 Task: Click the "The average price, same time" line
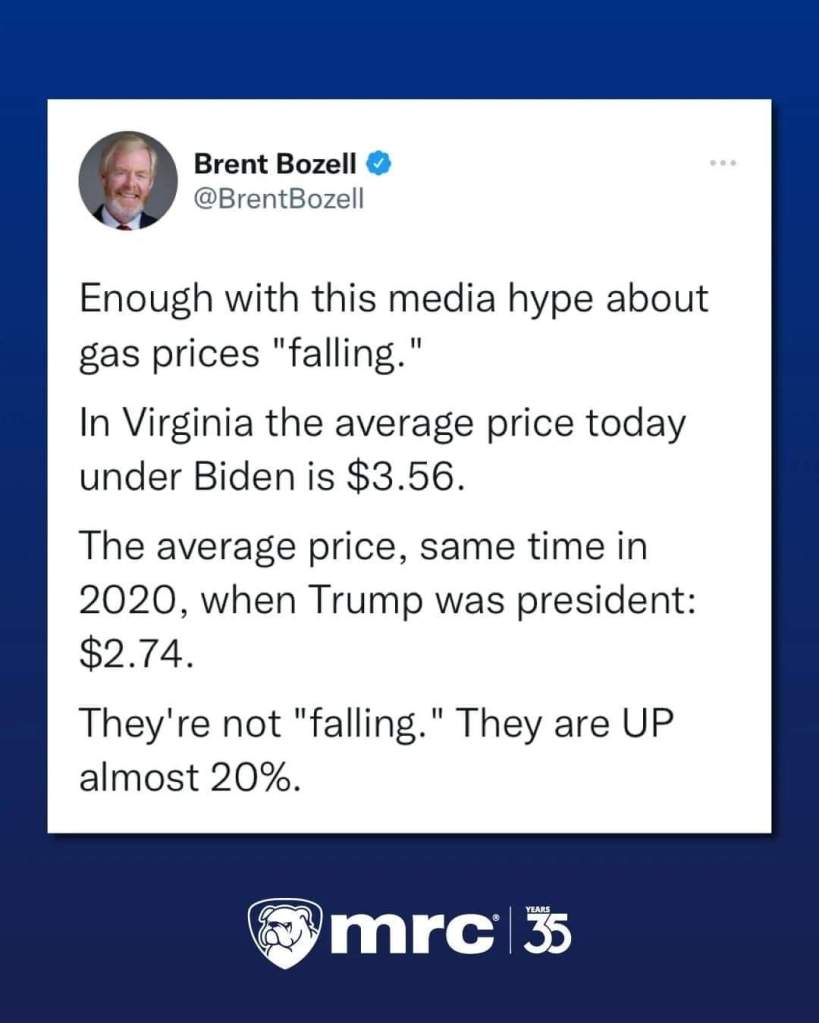(x=362, y=547)
